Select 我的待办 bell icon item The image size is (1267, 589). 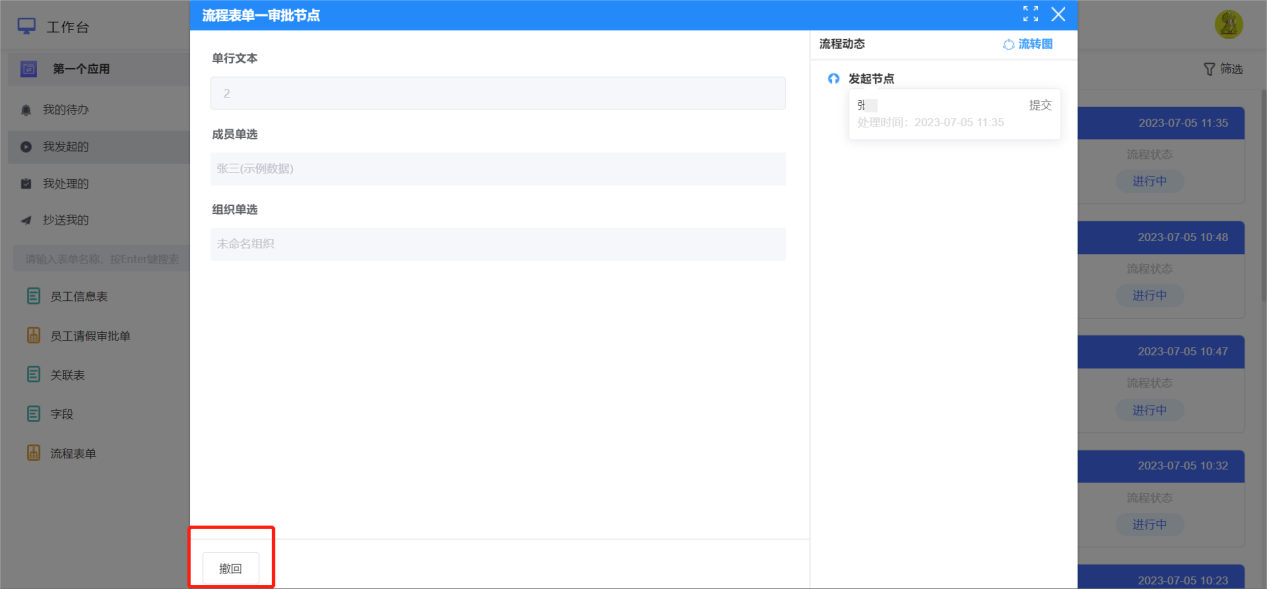click(x=26, y=110)
